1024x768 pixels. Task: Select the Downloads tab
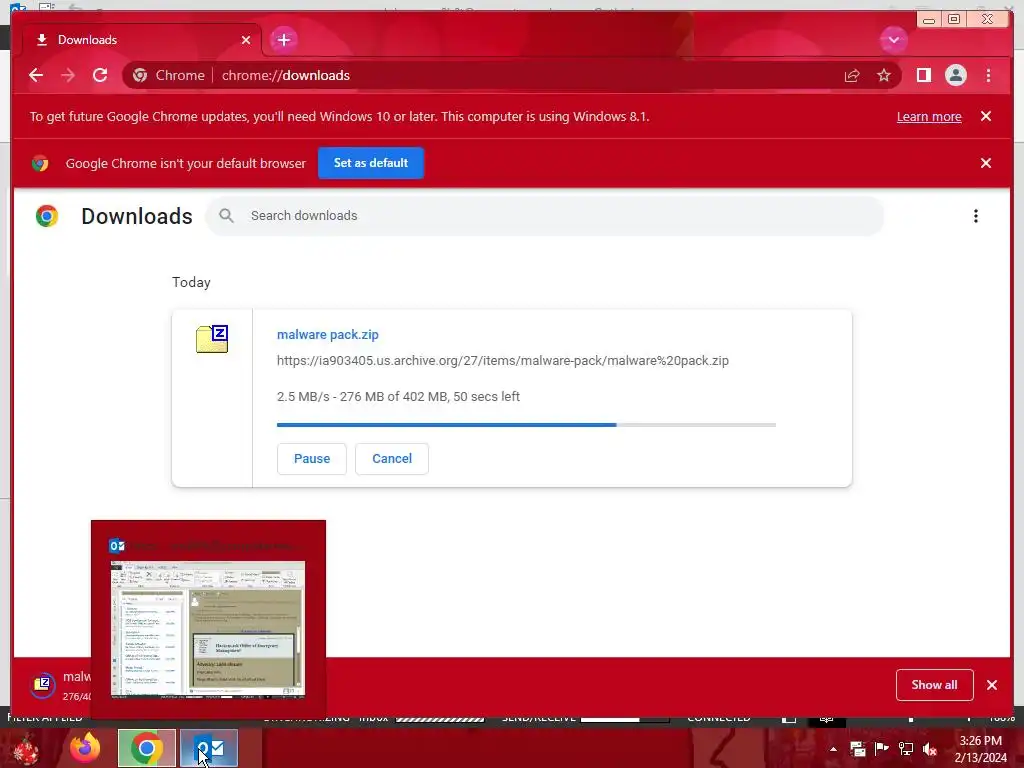click(142, 40)
